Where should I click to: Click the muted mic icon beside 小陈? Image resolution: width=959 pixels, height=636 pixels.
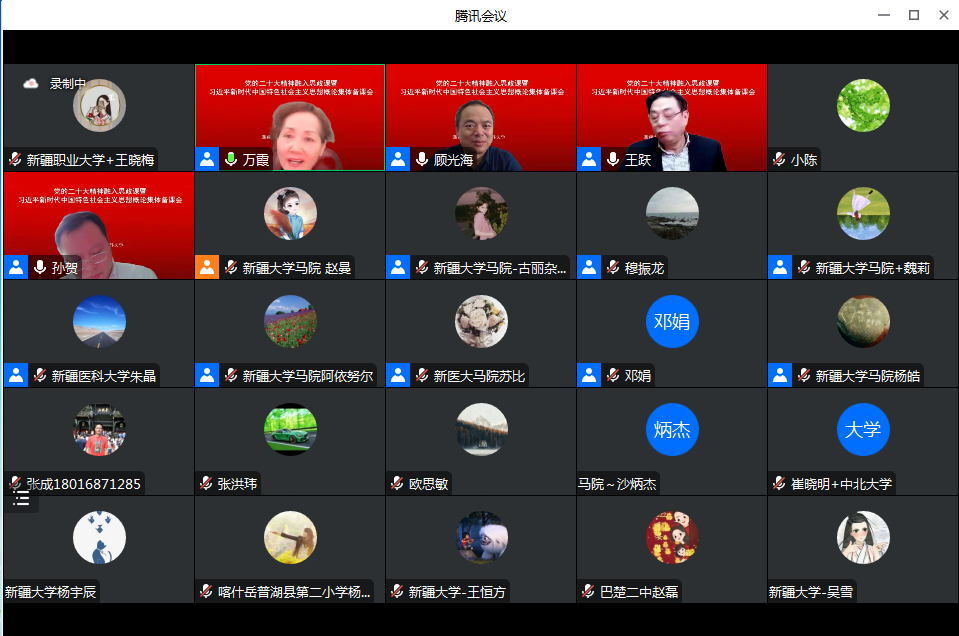pos(779,159)
